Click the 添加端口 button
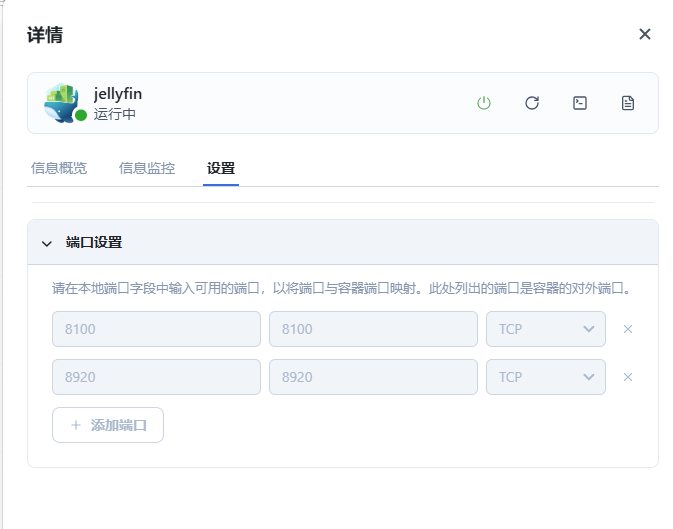 click(108, 425)
